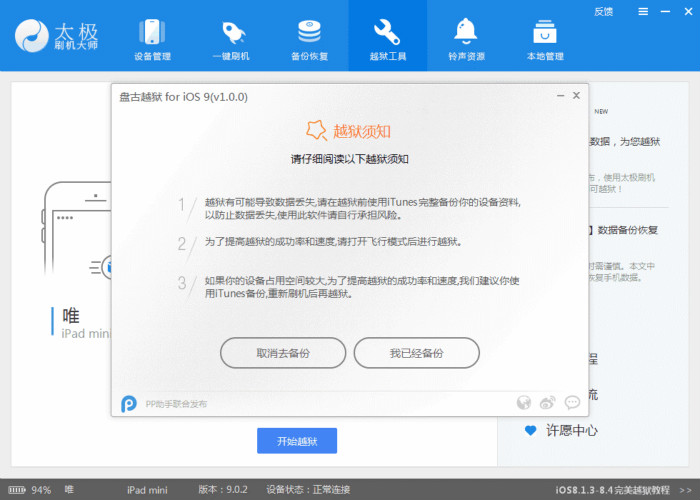Screen dimensions: 700x500
Task: Switch to 一键刷机 one-click flash tab
Action: coord(231,39)
